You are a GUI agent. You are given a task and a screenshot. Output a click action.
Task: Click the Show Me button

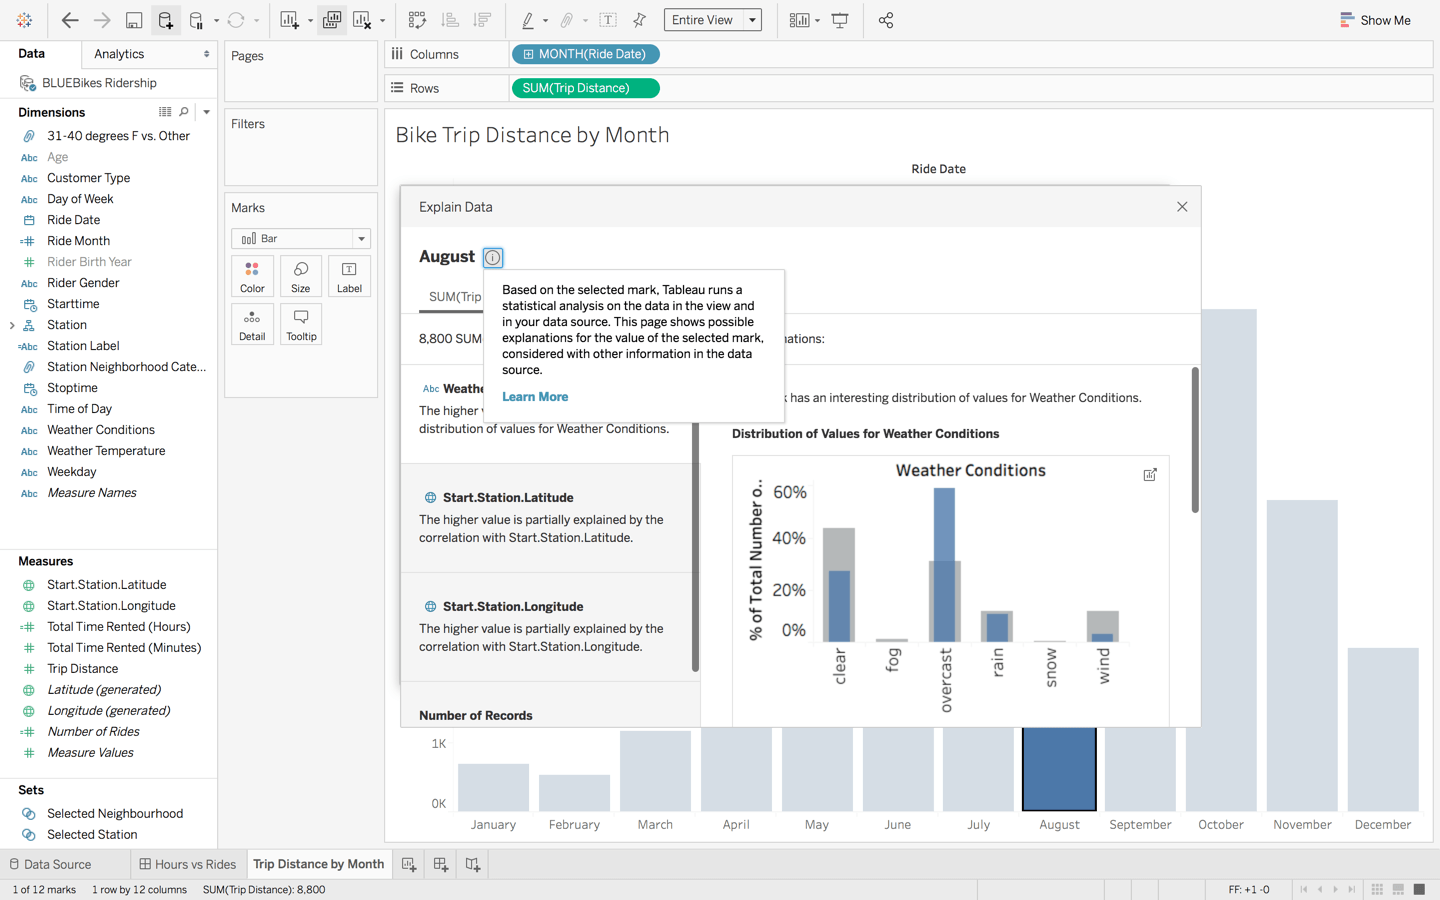1375,20
